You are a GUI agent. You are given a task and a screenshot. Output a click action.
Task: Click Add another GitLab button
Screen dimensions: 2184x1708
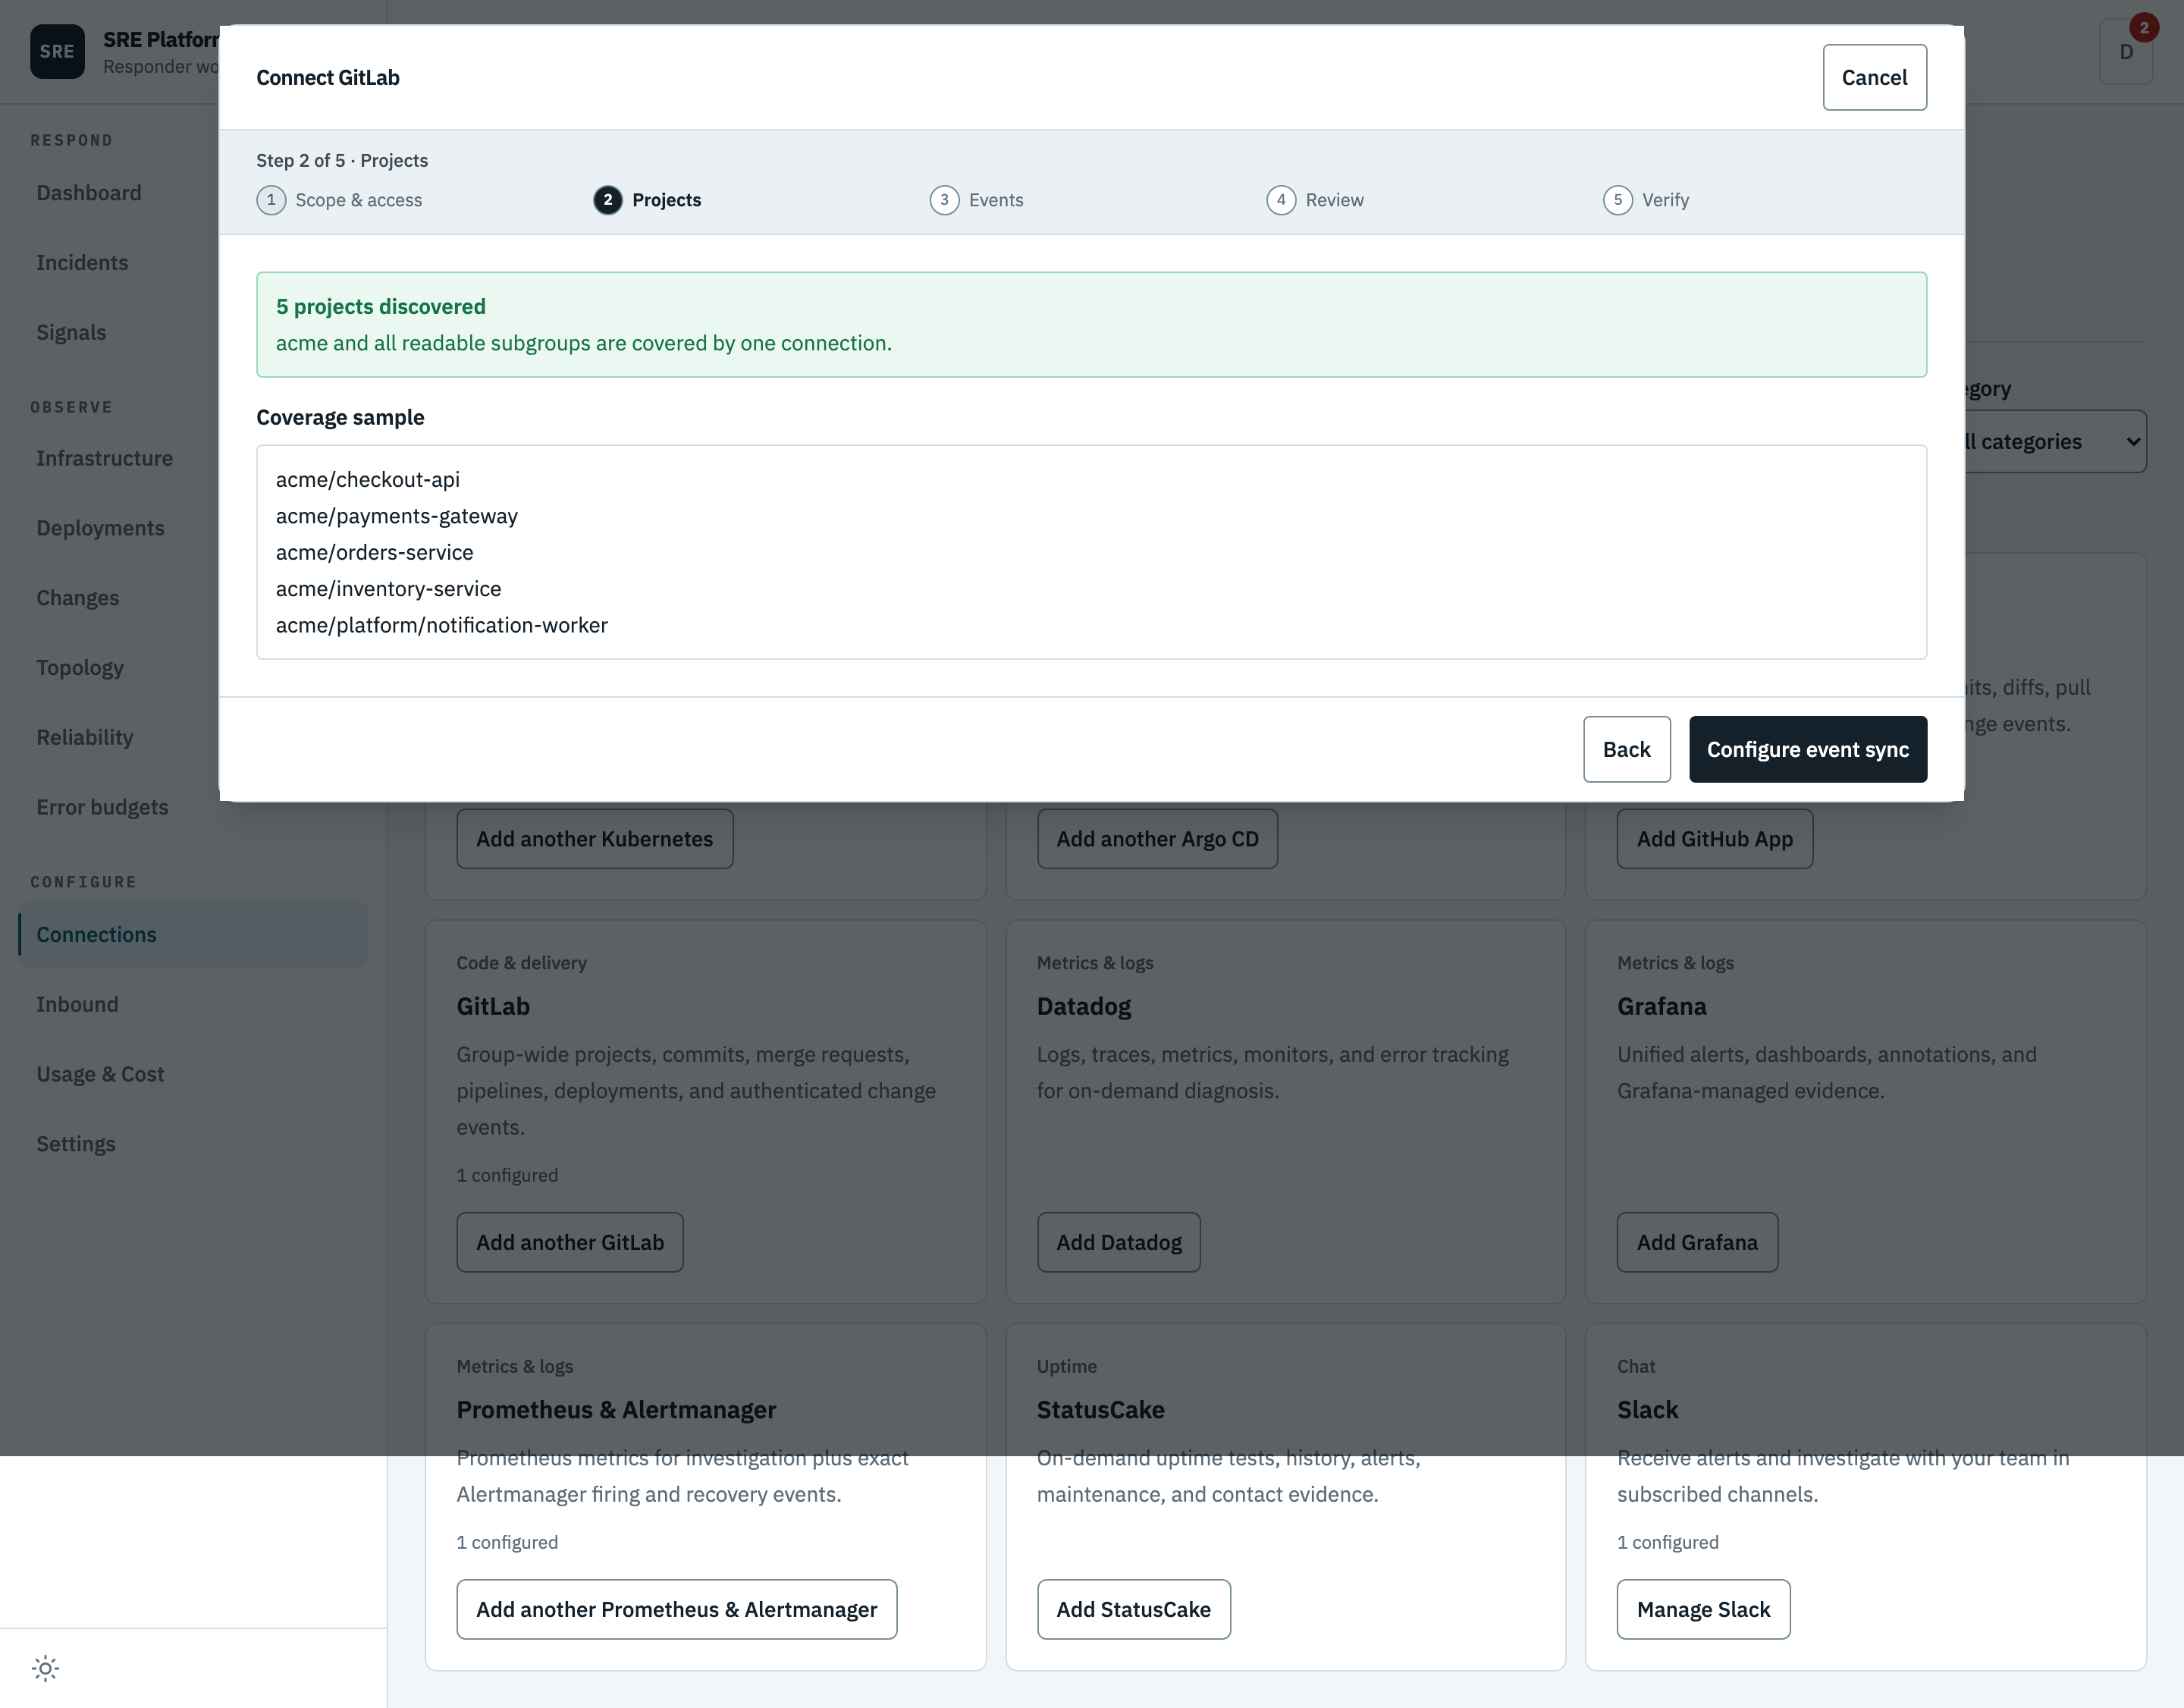click(x=570, y=1242)
